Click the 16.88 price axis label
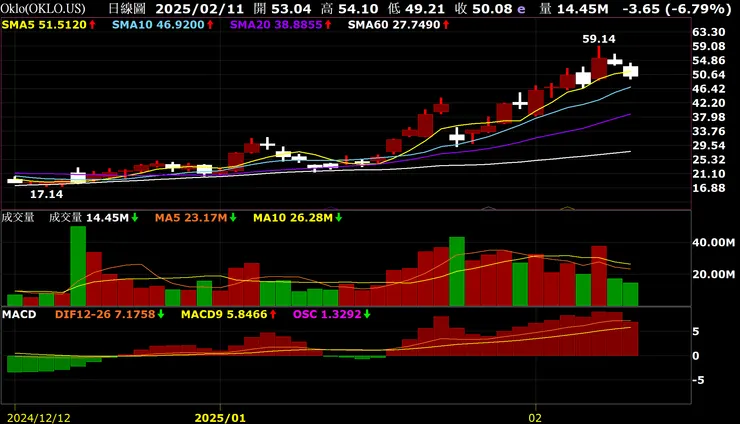This screenshot has height=424, width=740. point(709,188)
